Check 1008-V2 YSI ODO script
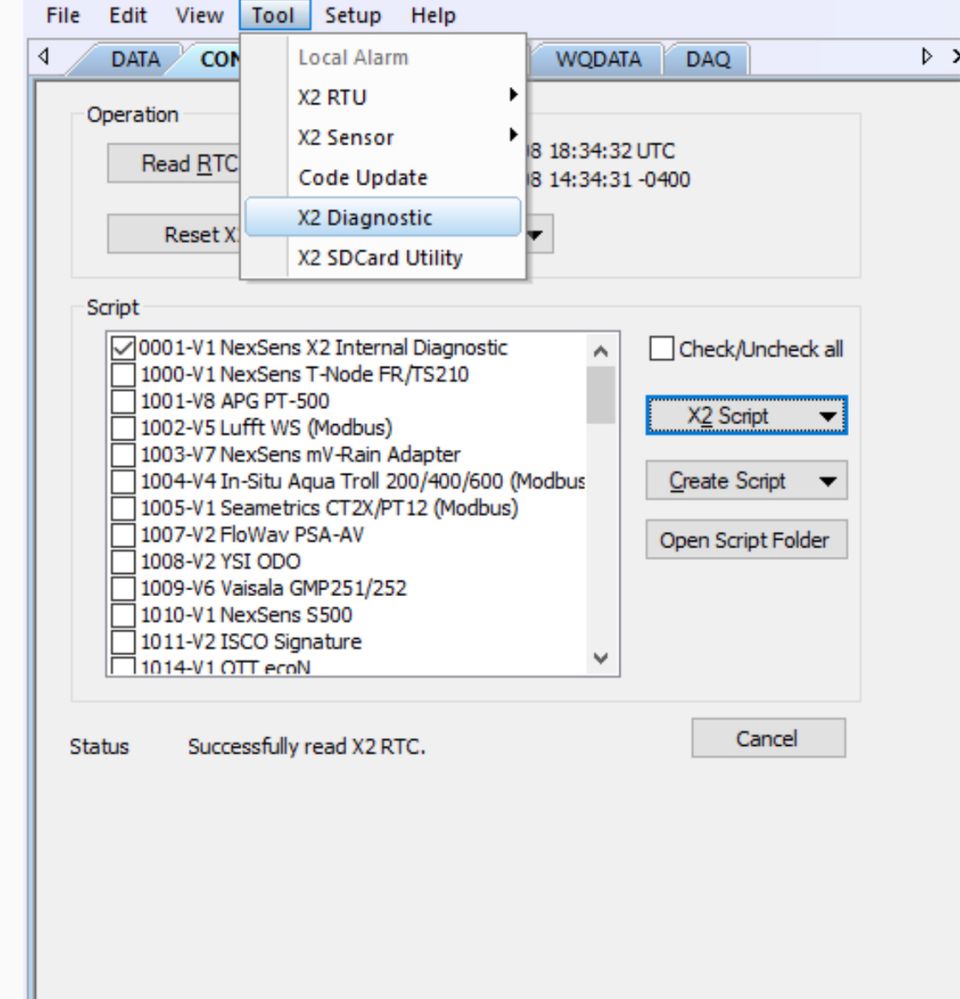Viewport: 960px width, 999px height. (122, 562)
